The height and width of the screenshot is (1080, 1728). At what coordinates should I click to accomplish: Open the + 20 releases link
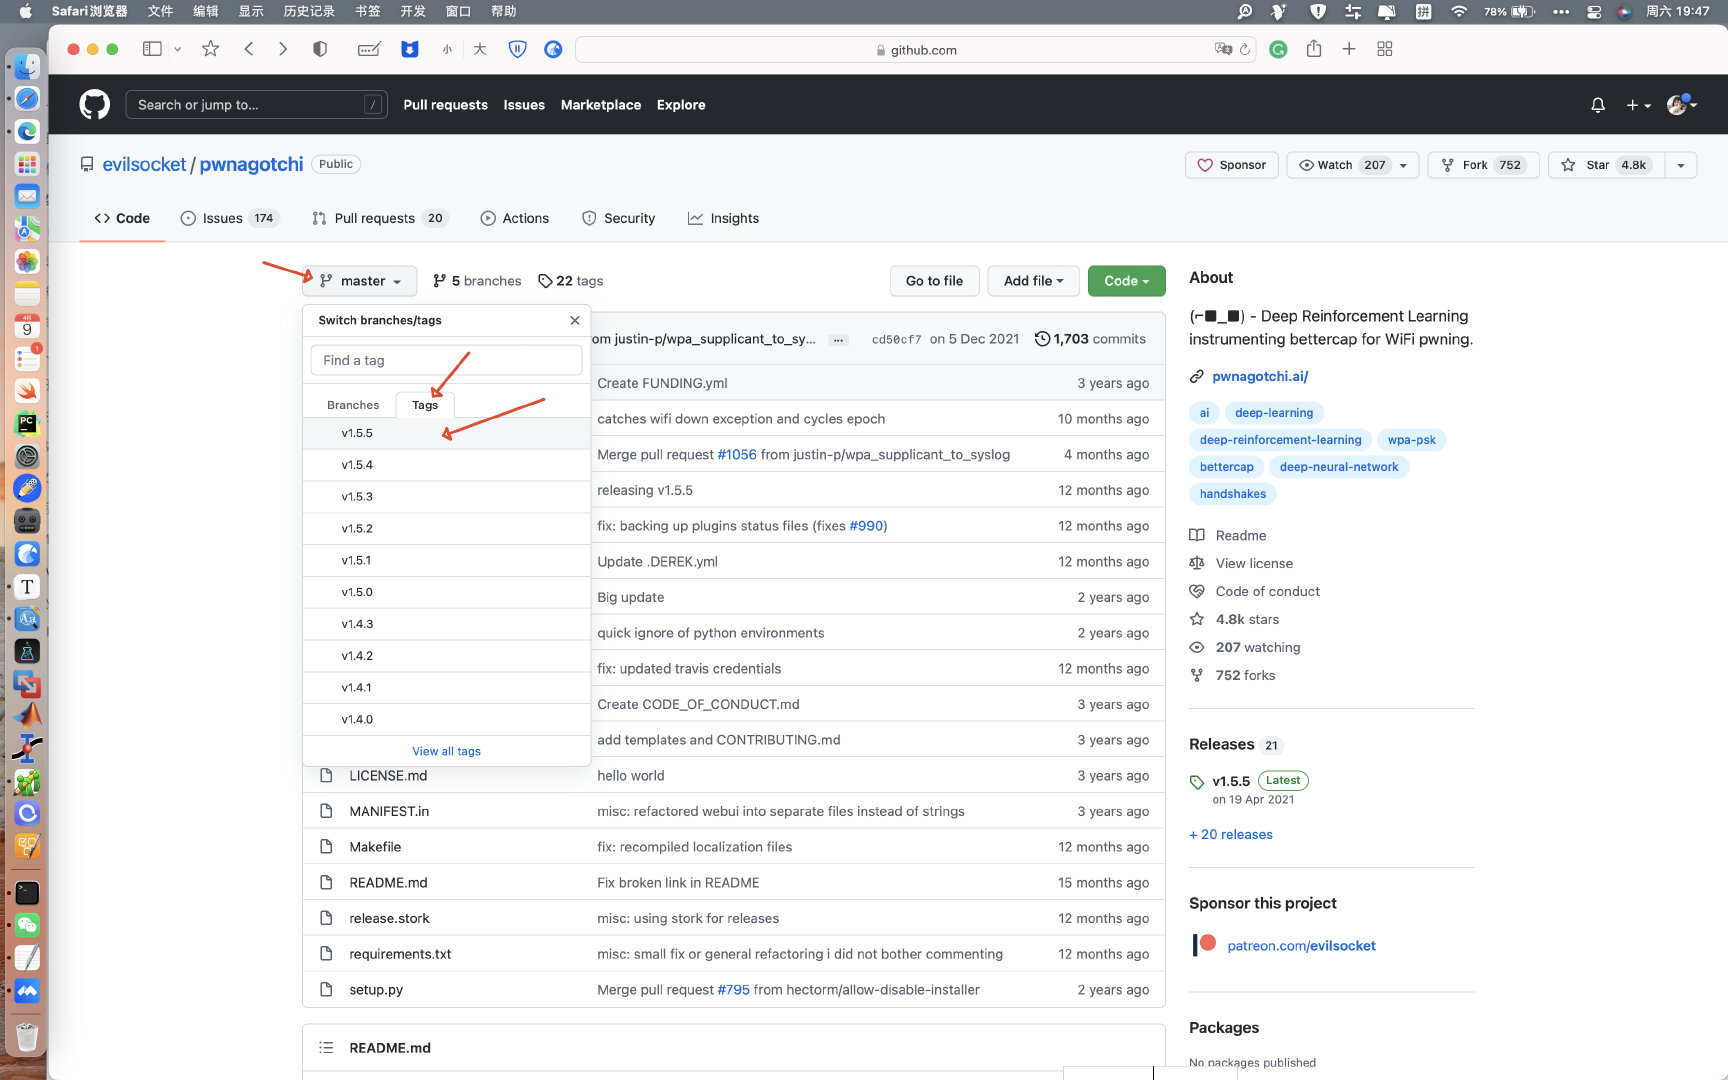[1231, 835]
